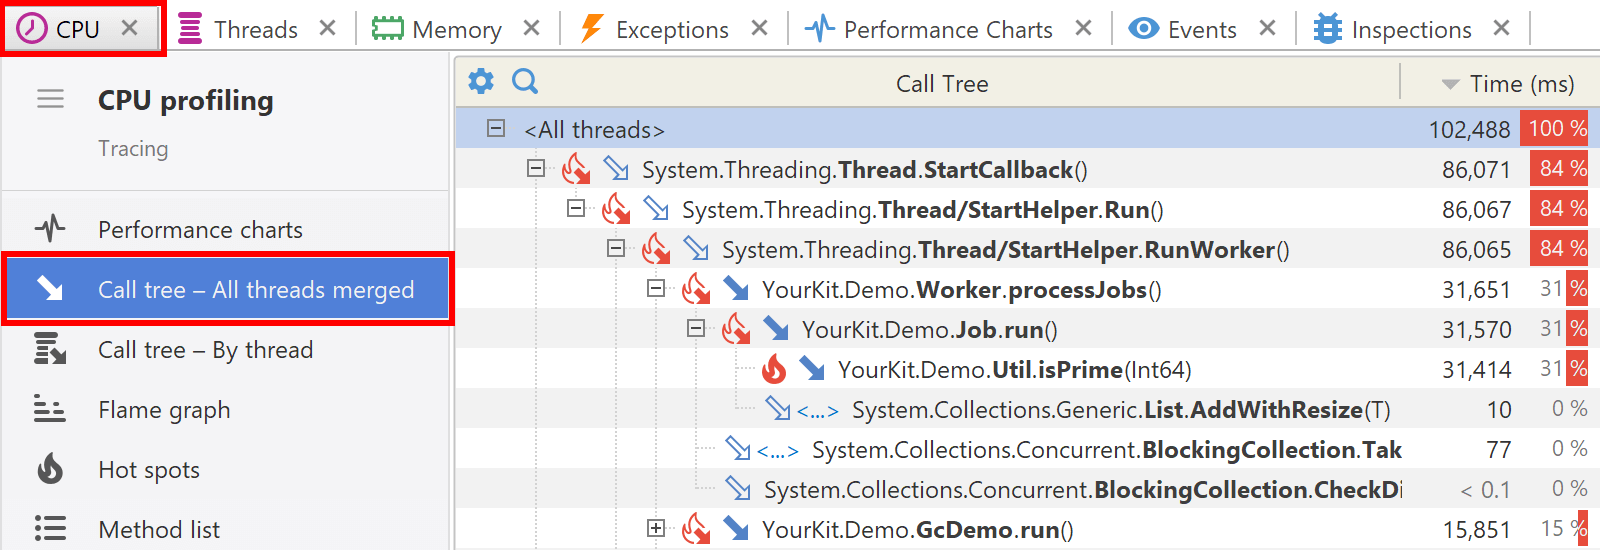Close the Threads tab
1600x550 pixels.
327,29
